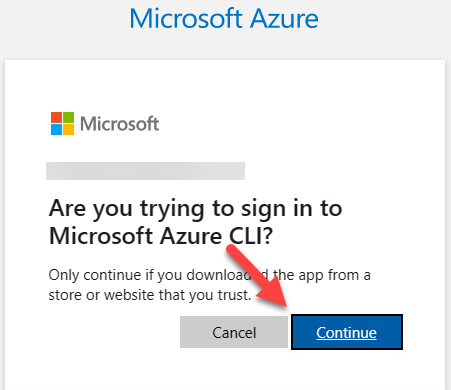Click the Microsoft Azure page title
The image size is (451, 390).
tap(224, 18)
